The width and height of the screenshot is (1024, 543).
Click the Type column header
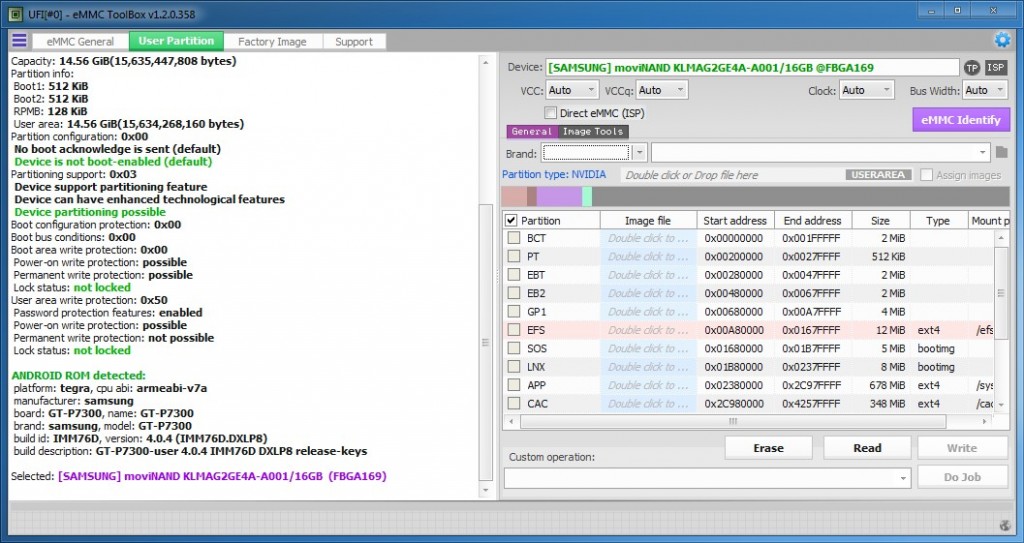[938, 221]
